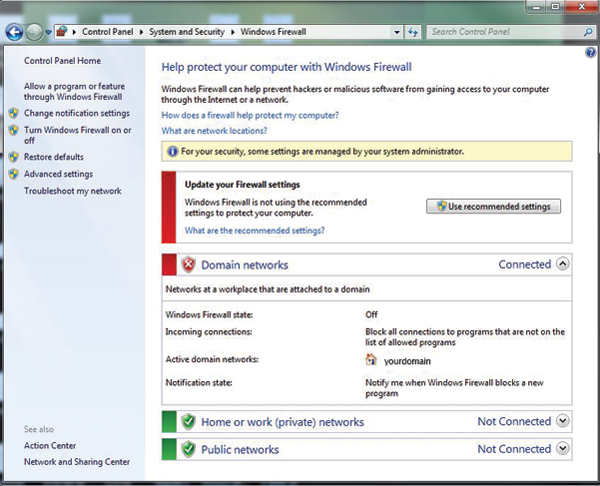
Task: Click shield icon beside Restore defaults
Action: (14, 157)
